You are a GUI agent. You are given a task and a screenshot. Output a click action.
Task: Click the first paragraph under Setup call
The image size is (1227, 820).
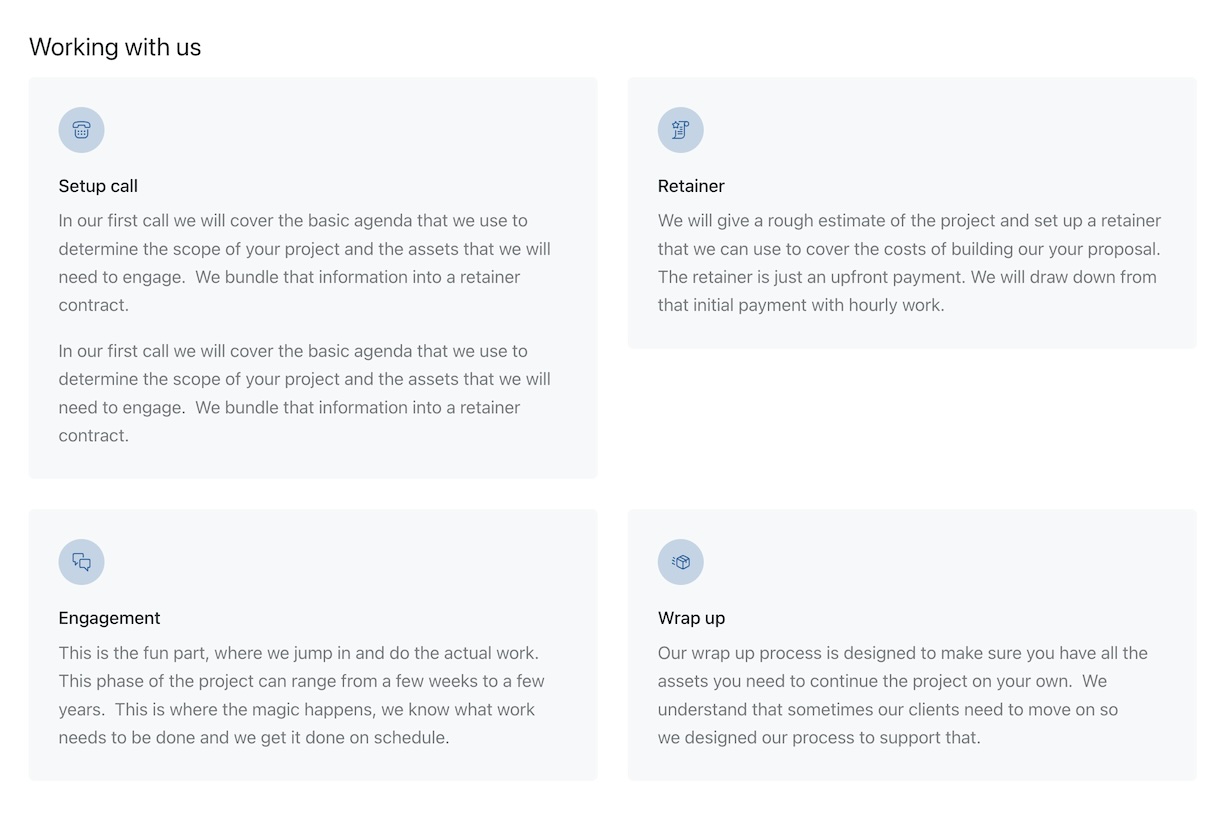[x=304, y=262]
